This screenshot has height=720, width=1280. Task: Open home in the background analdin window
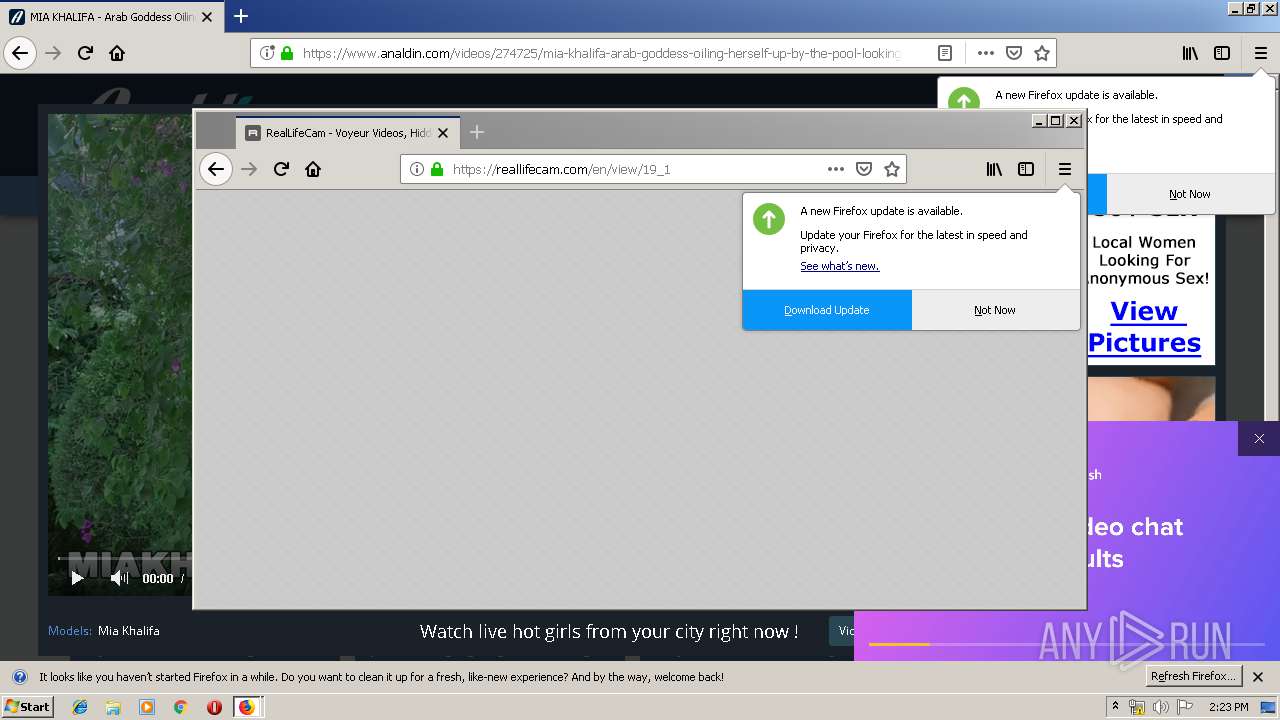(117, 53)
